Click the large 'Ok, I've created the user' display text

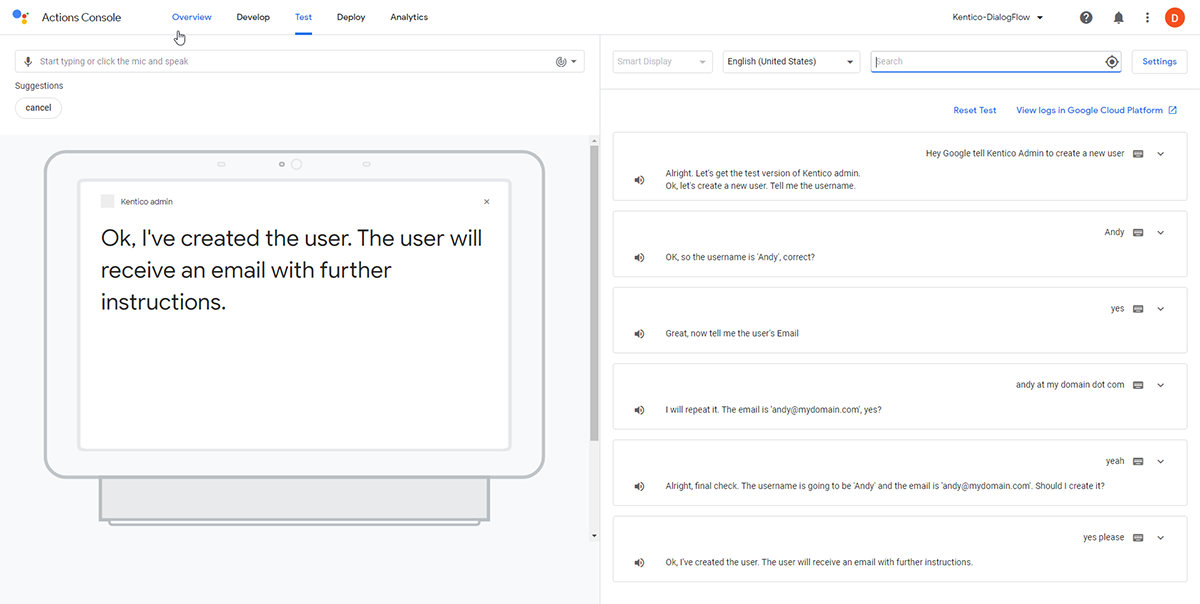292,270
